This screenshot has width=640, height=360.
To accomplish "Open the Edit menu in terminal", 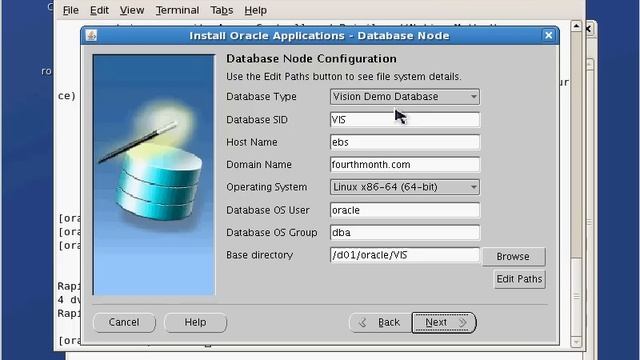I will (99, 10).
